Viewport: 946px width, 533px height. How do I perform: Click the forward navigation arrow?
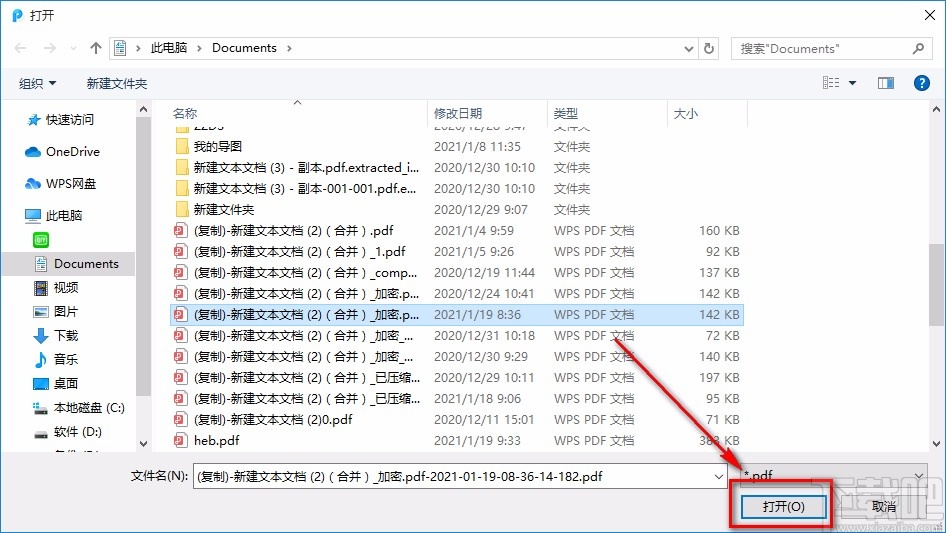[x=49, y=48]
